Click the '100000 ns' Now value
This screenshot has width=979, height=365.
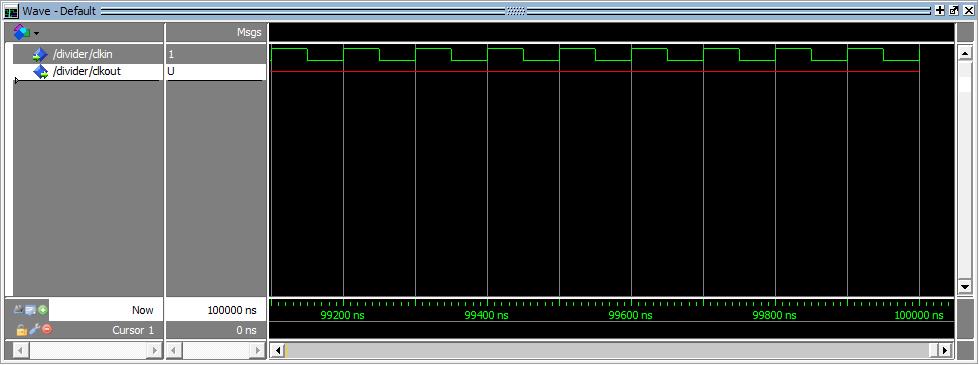[233, 310]
